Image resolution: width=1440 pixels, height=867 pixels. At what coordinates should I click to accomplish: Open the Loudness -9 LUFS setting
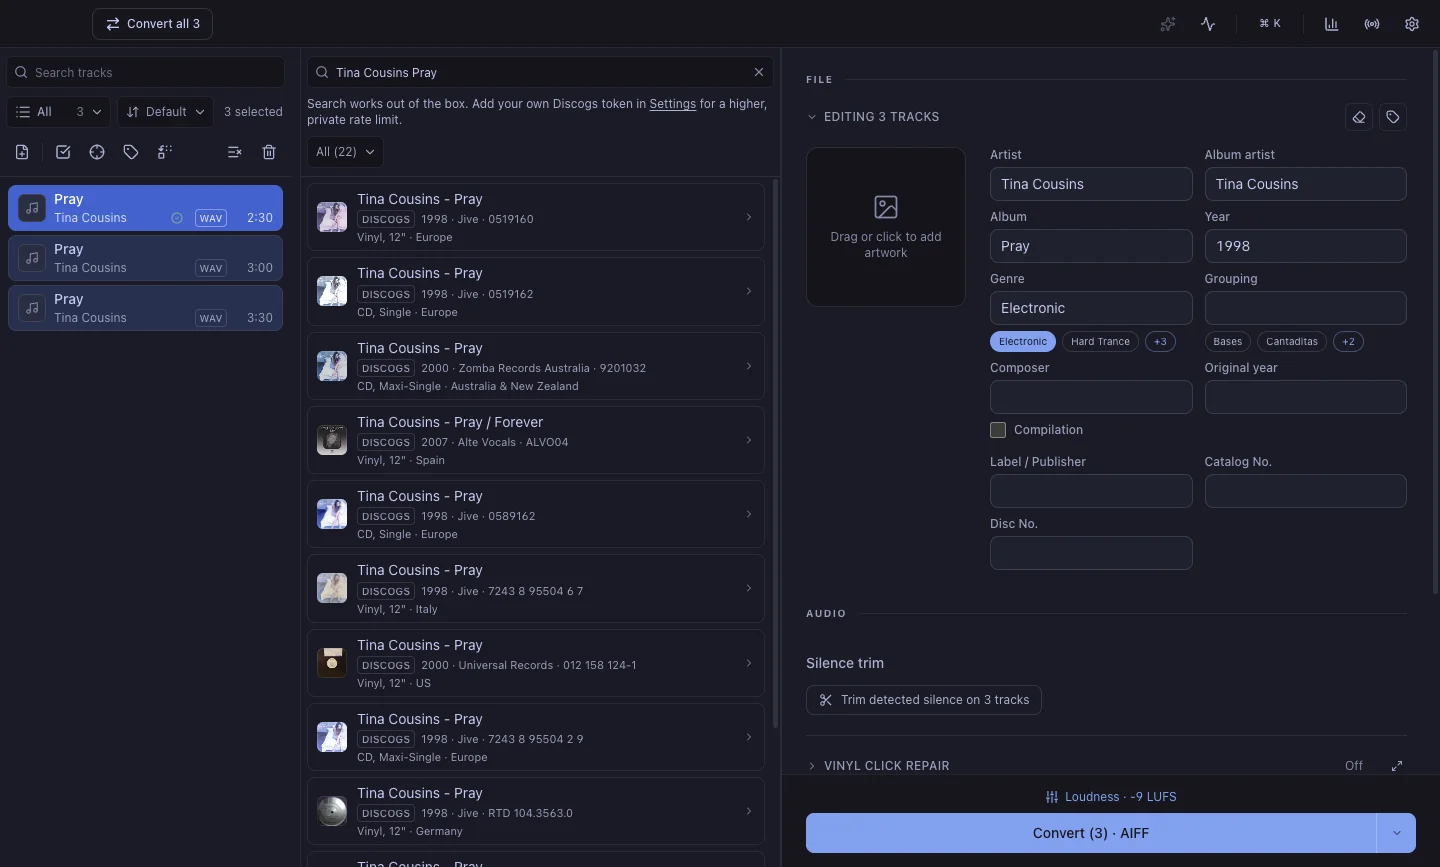point(1111,797)
